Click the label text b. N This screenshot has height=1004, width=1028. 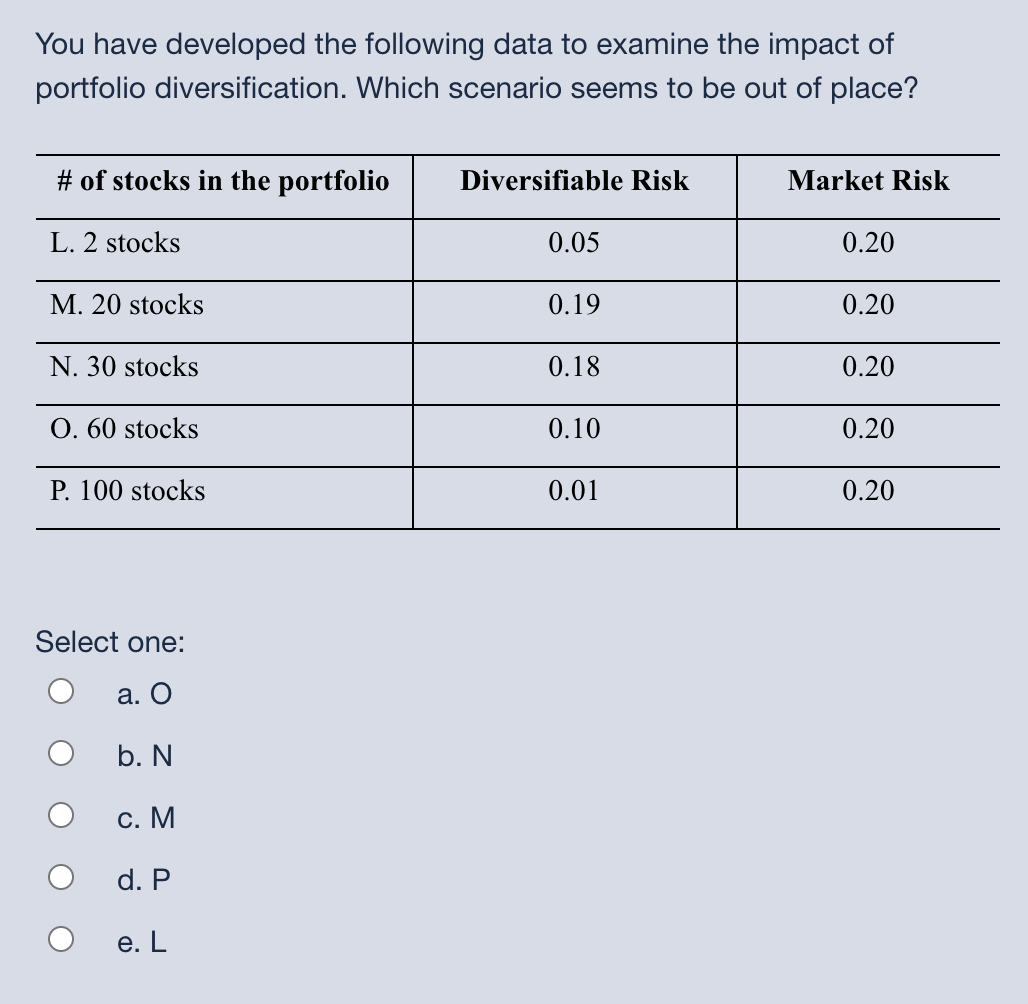[x=144, y=756]
